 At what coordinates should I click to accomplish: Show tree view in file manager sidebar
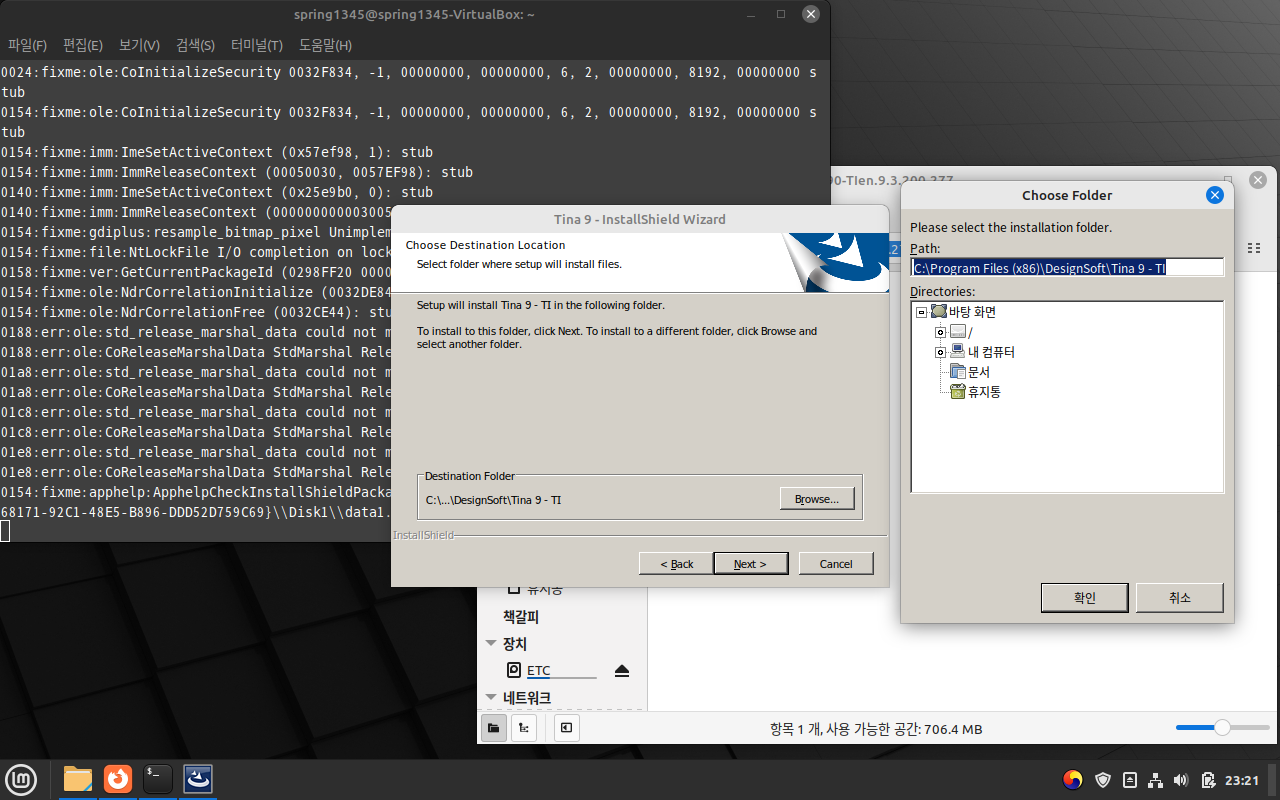point(524,728)
